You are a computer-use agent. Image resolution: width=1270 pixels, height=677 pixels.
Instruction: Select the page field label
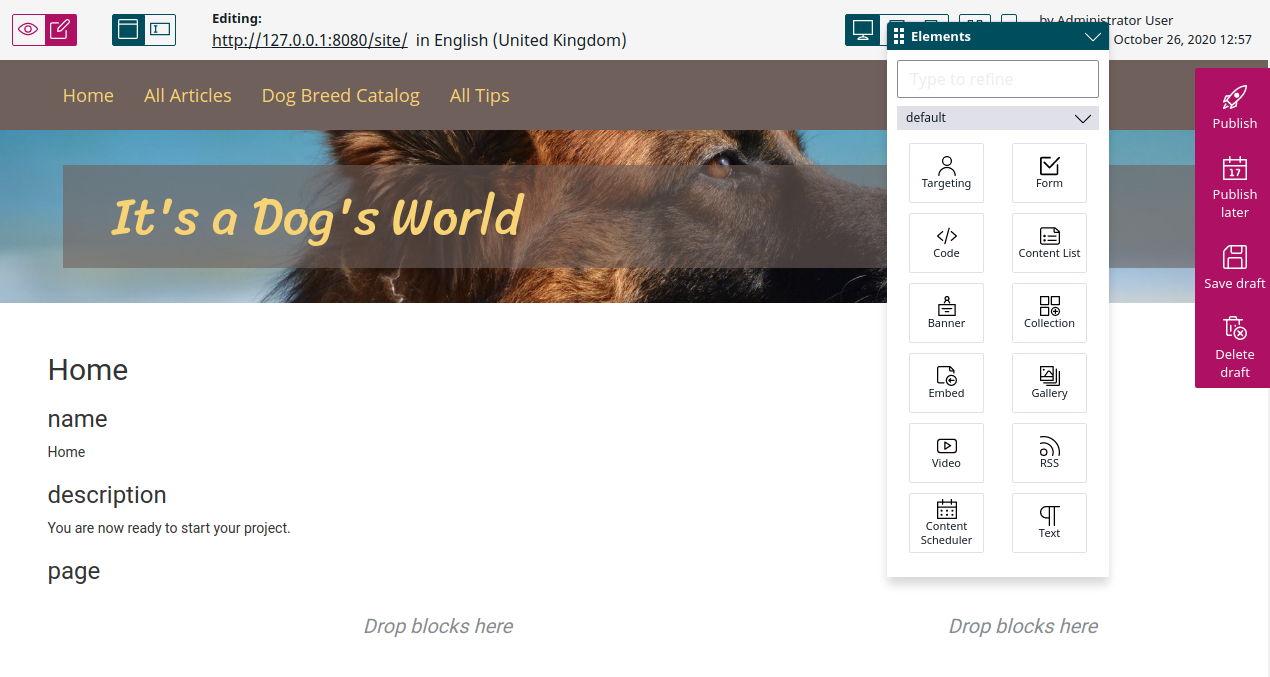pos(74,572)
